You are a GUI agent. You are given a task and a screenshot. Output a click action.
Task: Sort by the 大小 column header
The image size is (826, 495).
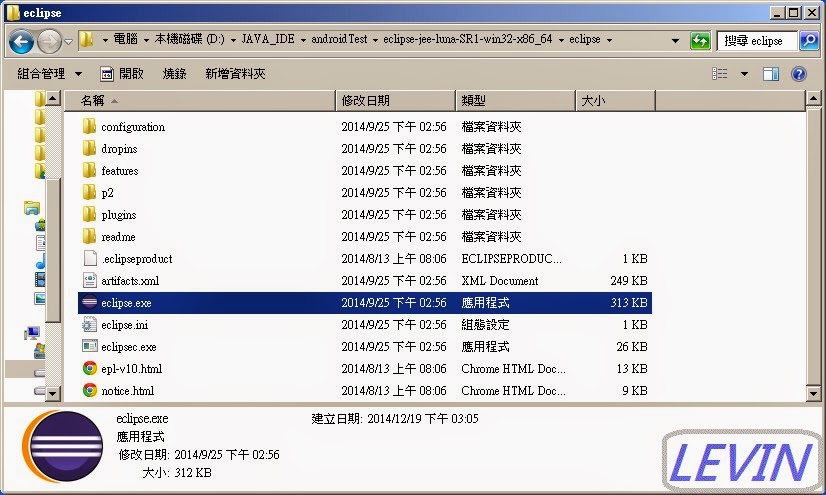click(x=616, y=101)
